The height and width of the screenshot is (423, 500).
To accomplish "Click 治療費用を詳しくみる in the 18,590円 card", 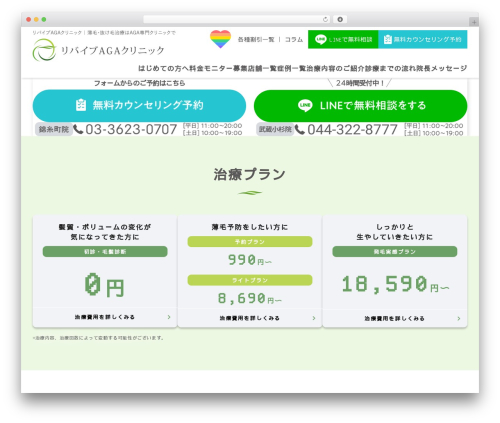I will click(x=395, y=319).
